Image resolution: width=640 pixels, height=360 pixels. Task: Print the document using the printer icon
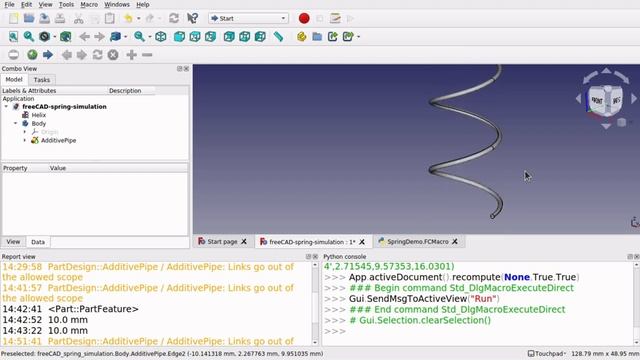coord(60,18)
